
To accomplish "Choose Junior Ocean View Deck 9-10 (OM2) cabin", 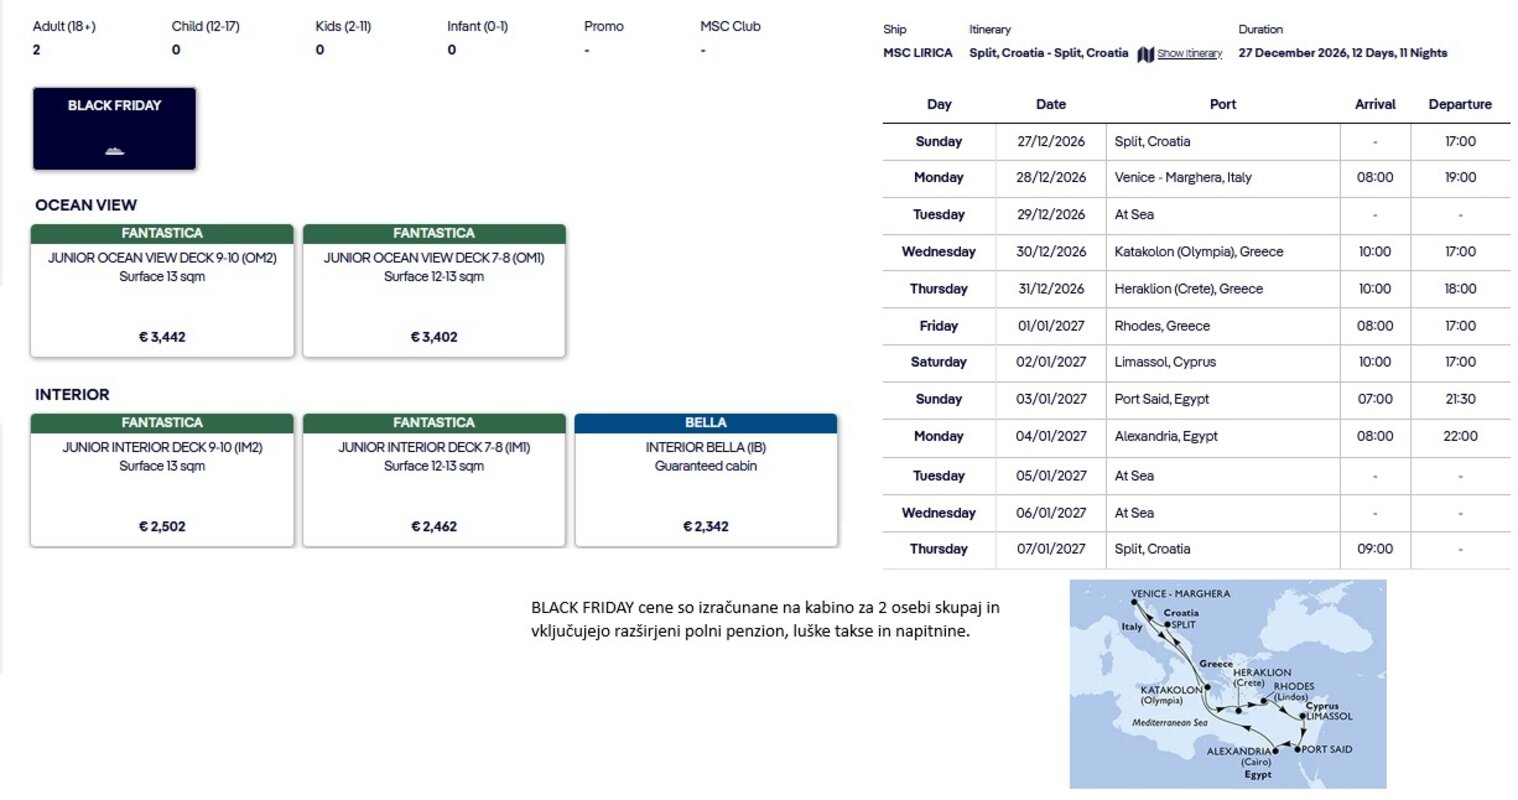I will pyautogui.click(x=162, y=290).
